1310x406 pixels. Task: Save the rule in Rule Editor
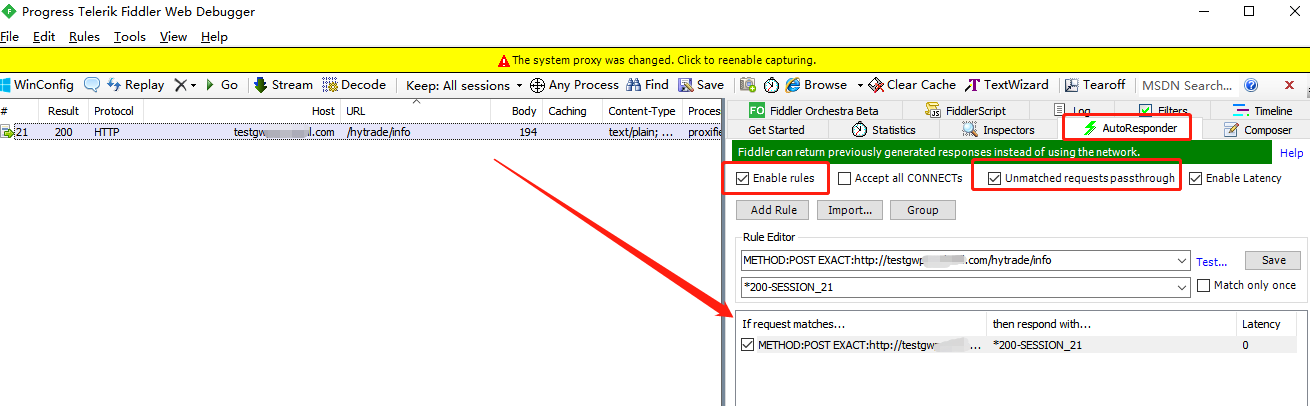click(1273, 260)
